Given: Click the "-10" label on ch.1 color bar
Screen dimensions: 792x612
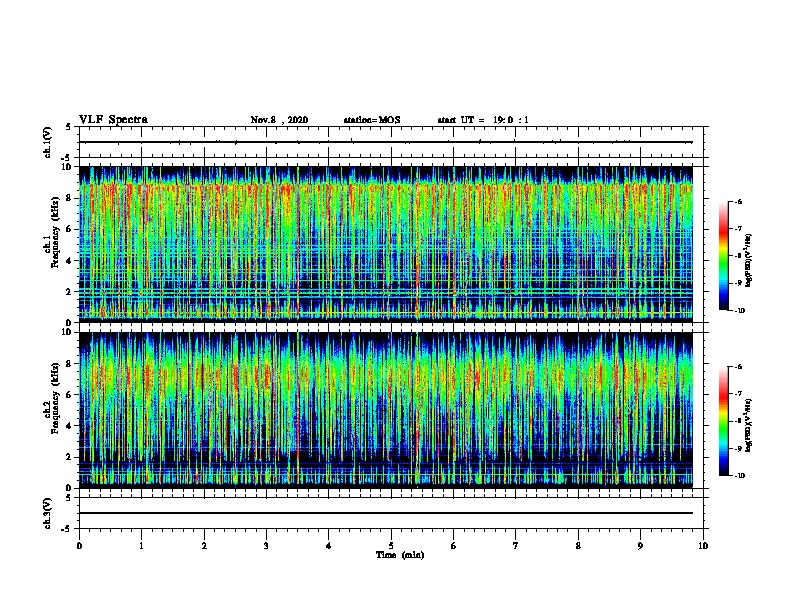Looking at the screenshot, I should [739, 311].
